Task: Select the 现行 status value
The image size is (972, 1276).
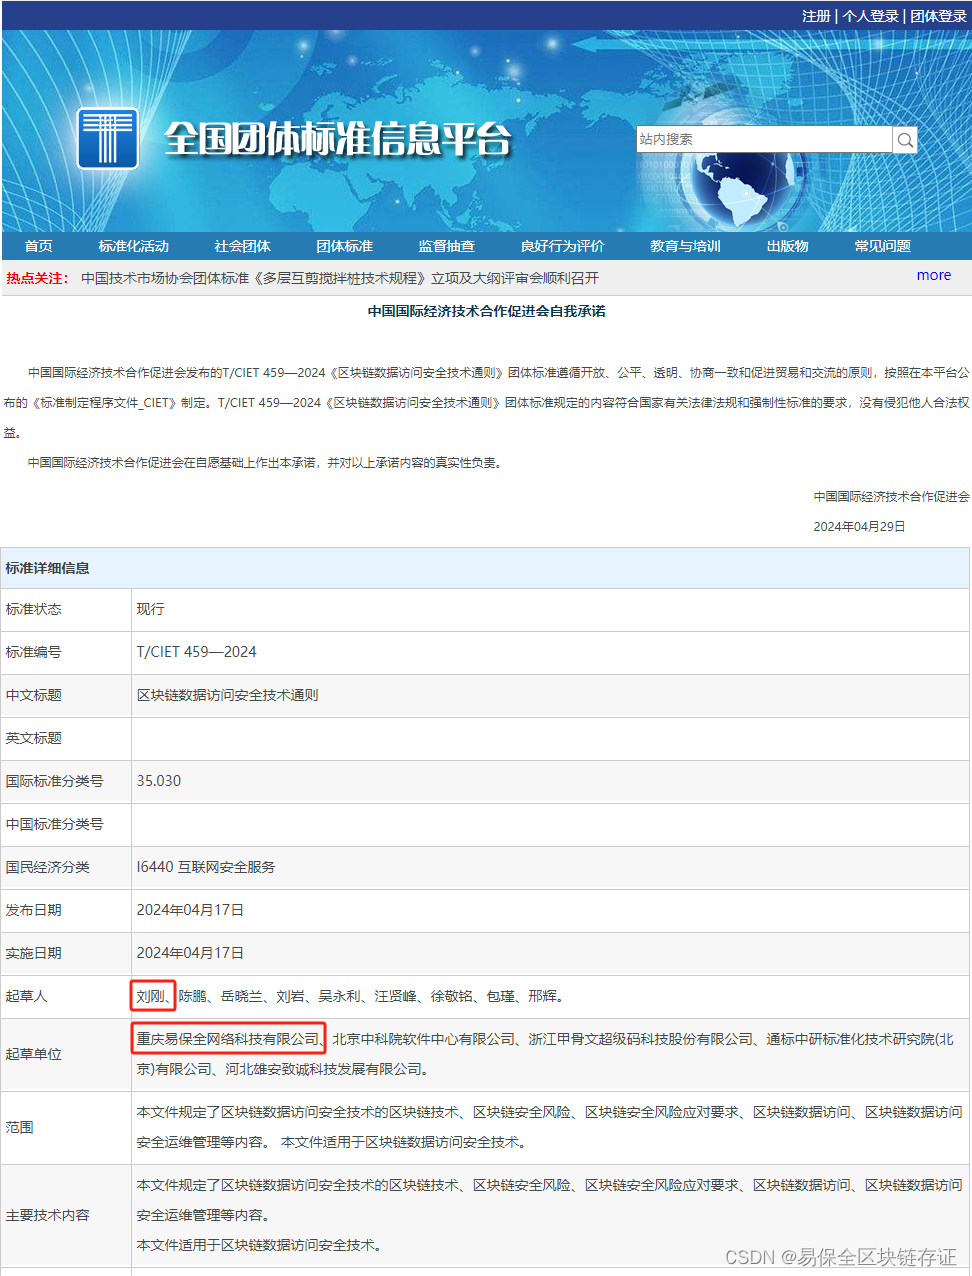Action: [150, 609]
